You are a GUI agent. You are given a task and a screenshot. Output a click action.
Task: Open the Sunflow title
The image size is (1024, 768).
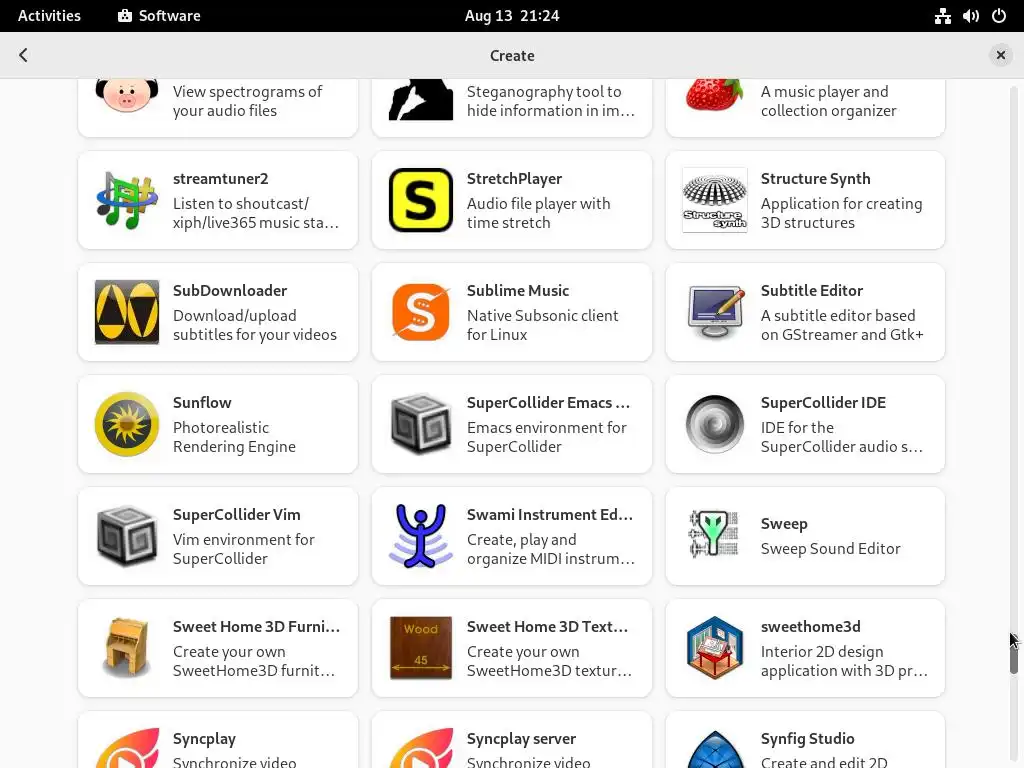coord(202,402)
